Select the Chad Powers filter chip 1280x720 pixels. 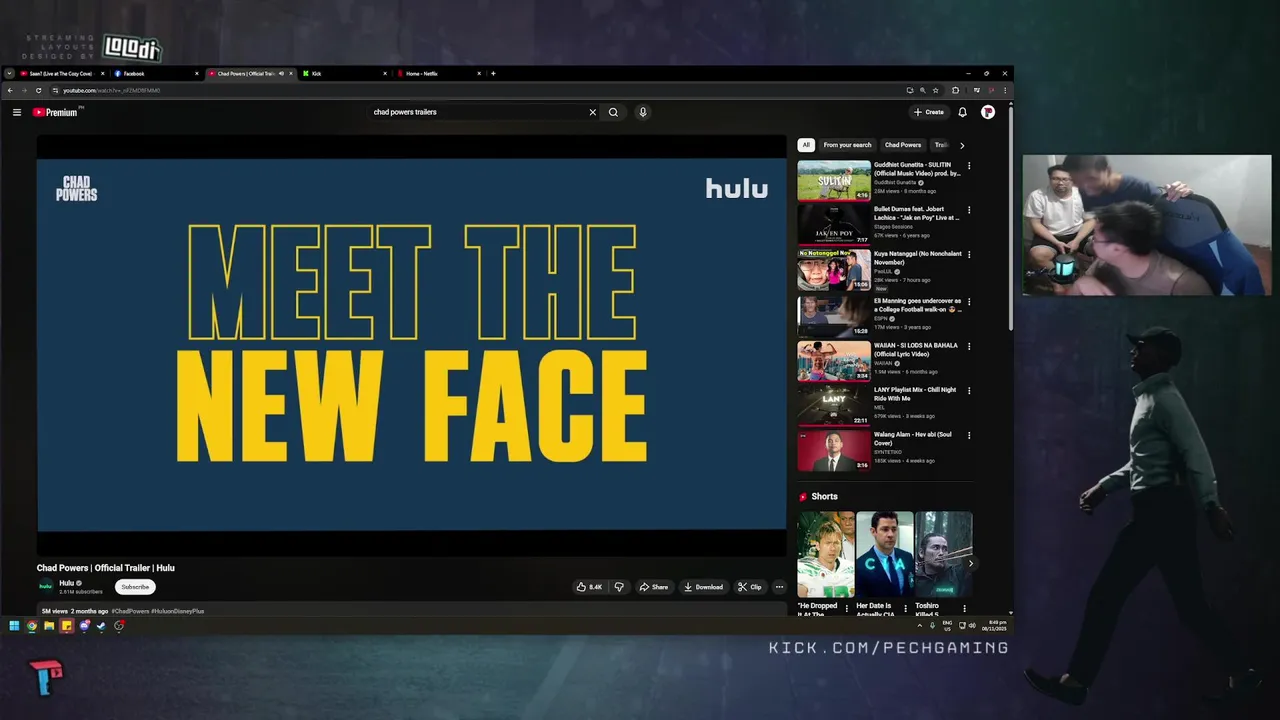click(903, 145)
